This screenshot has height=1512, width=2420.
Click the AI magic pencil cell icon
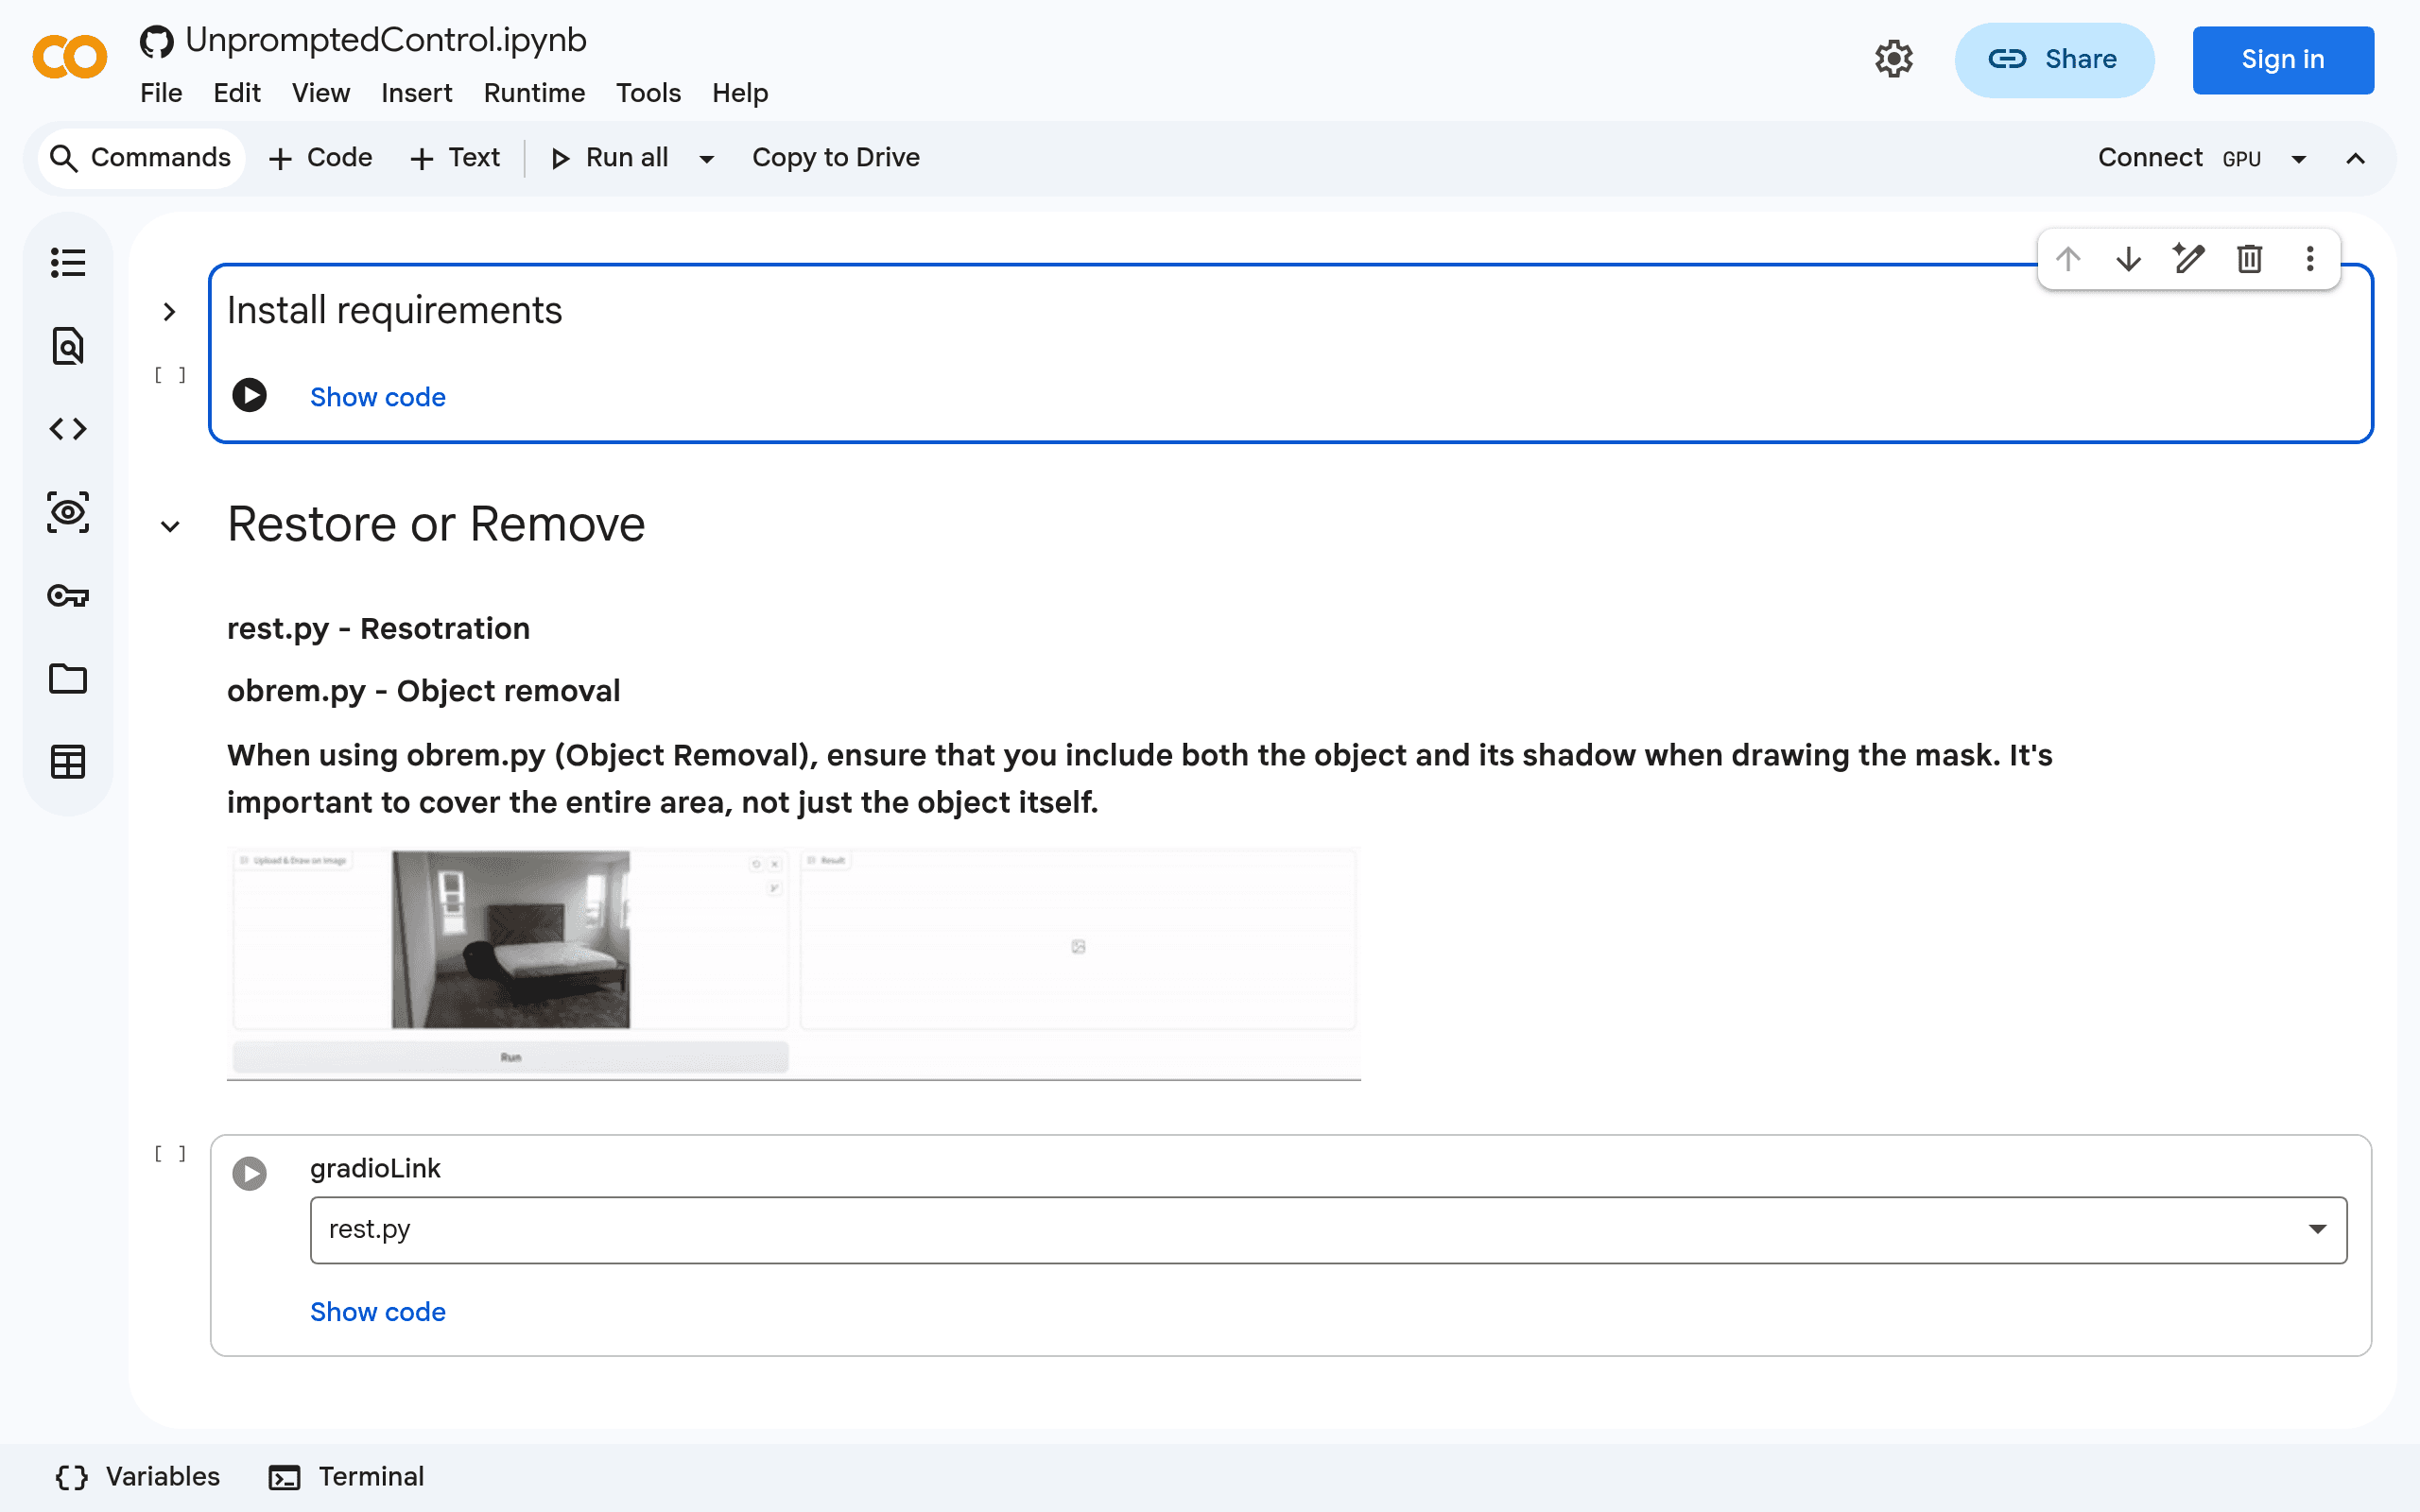coord(2189,259)
